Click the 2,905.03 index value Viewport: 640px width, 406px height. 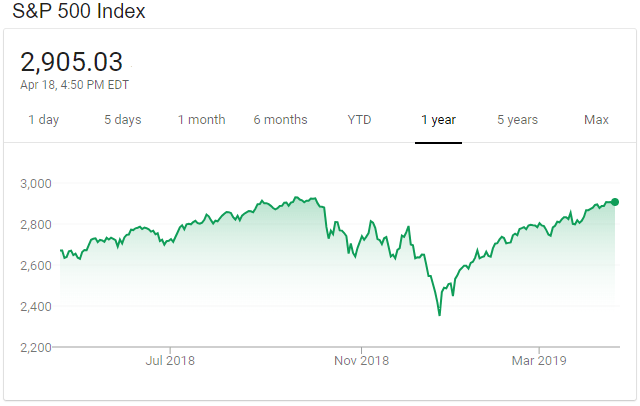click(x=71, y=62)
